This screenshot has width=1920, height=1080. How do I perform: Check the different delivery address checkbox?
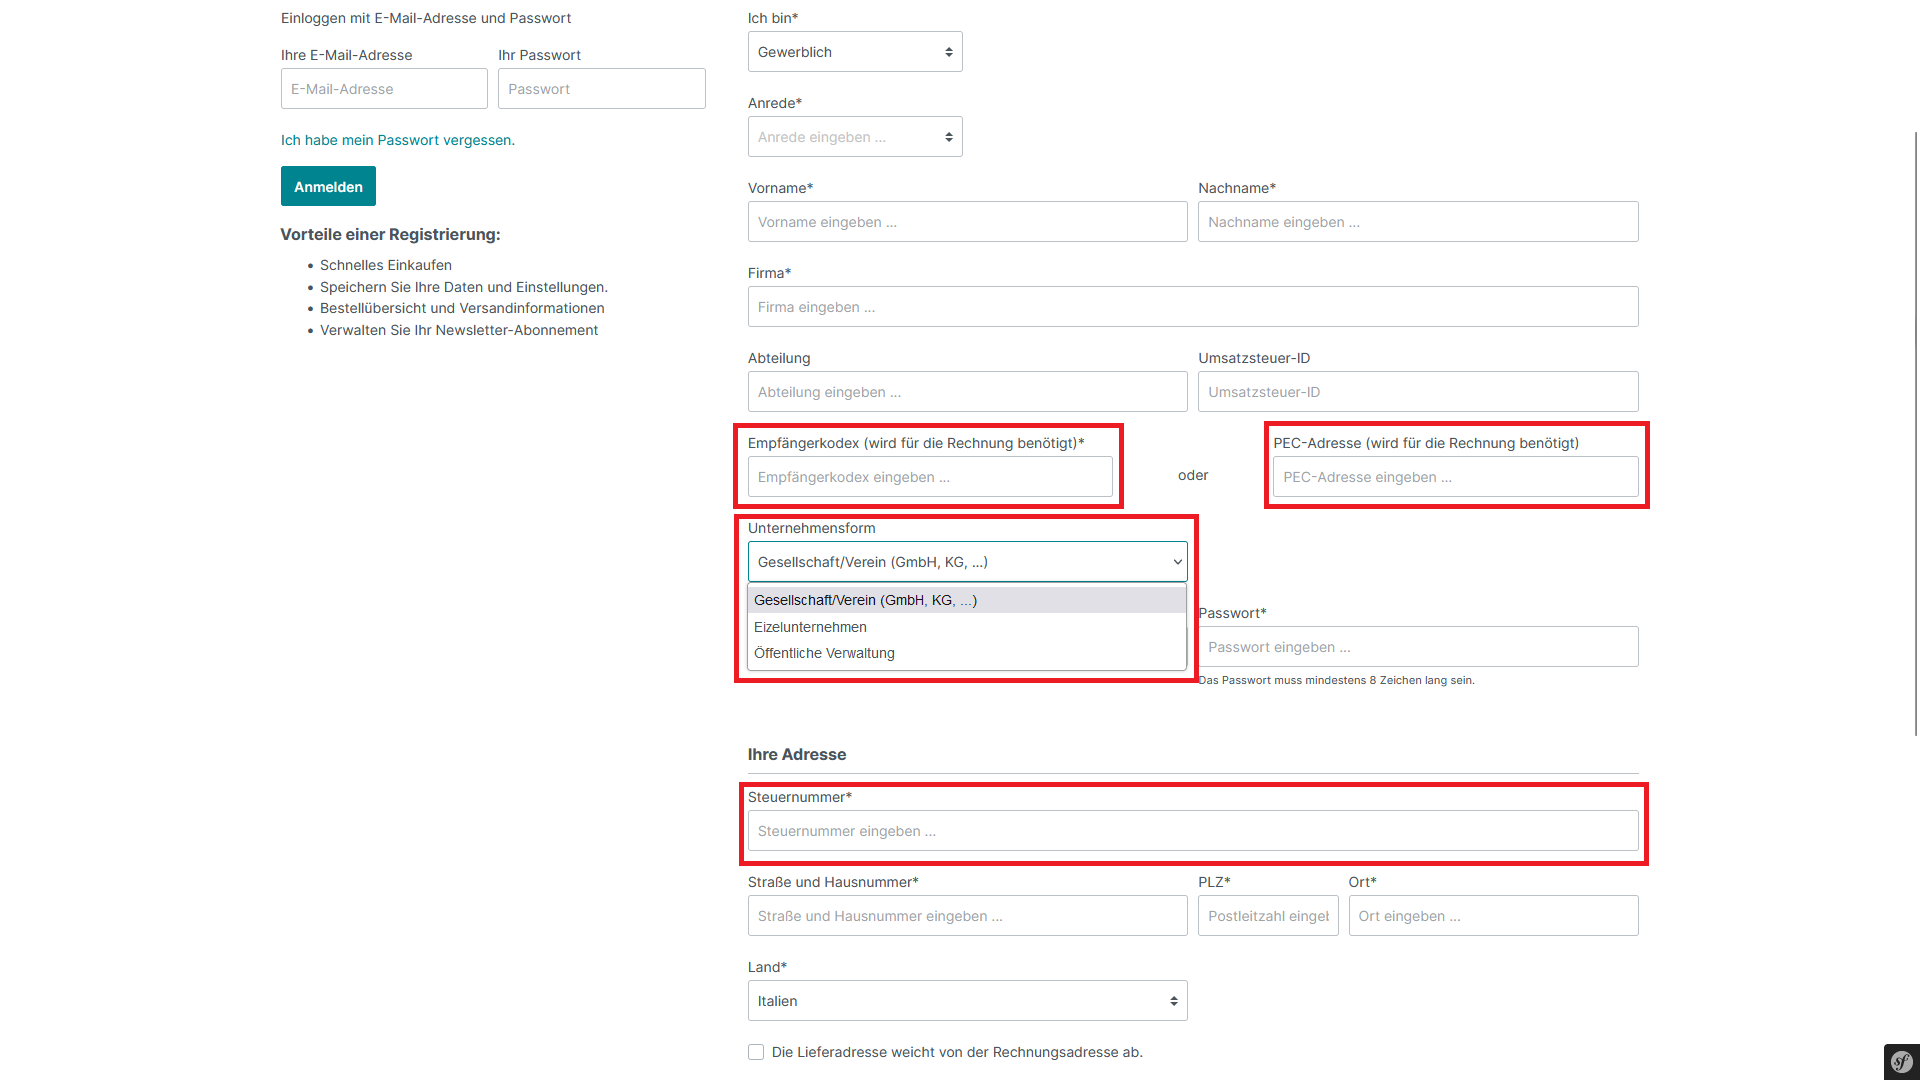pos(756,1052)
